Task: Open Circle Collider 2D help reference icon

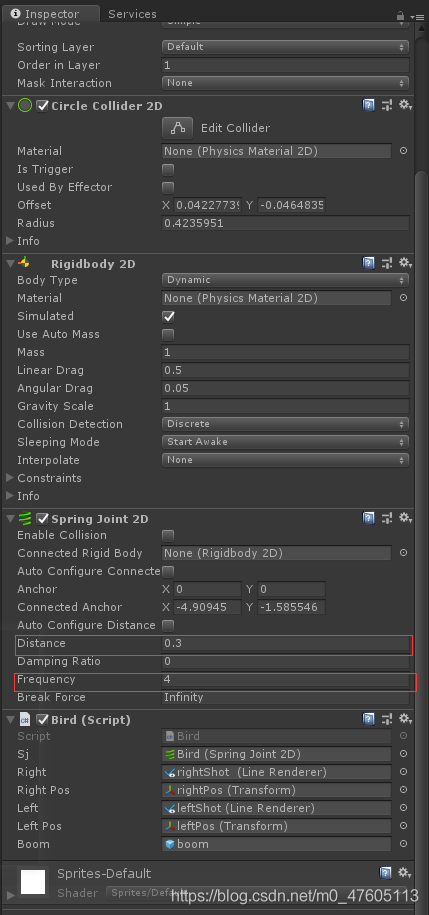Action: (x=368, y=106)
